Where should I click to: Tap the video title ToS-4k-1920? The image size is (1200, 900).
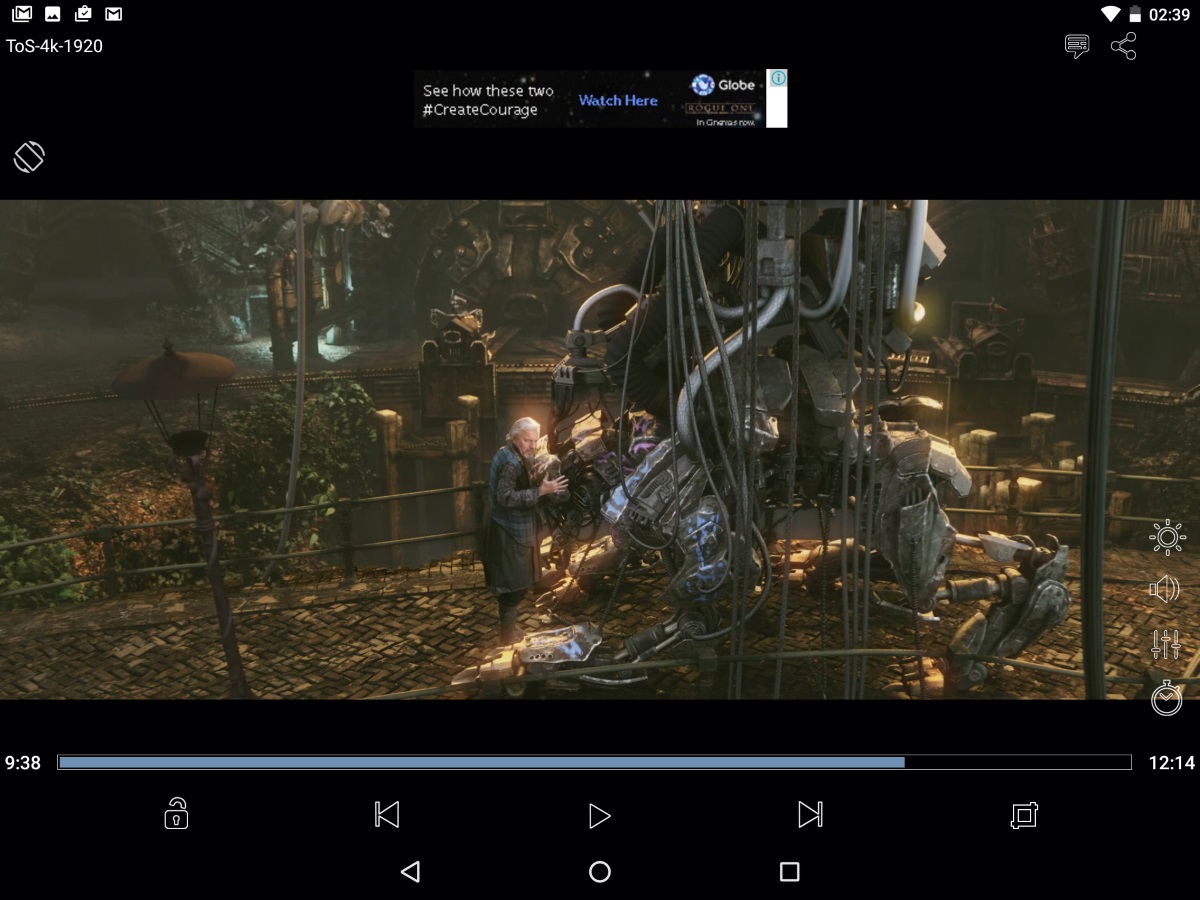pos(52,46)
